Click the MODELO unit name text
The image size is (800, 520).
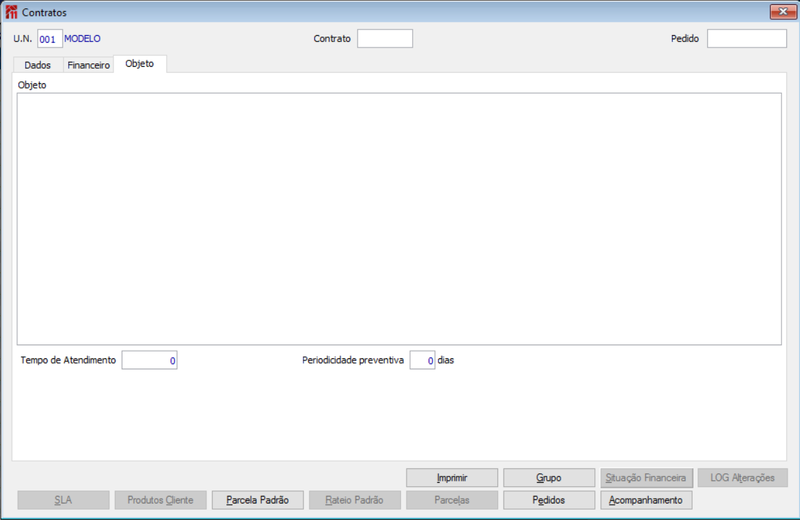click(x=82, y=39)
